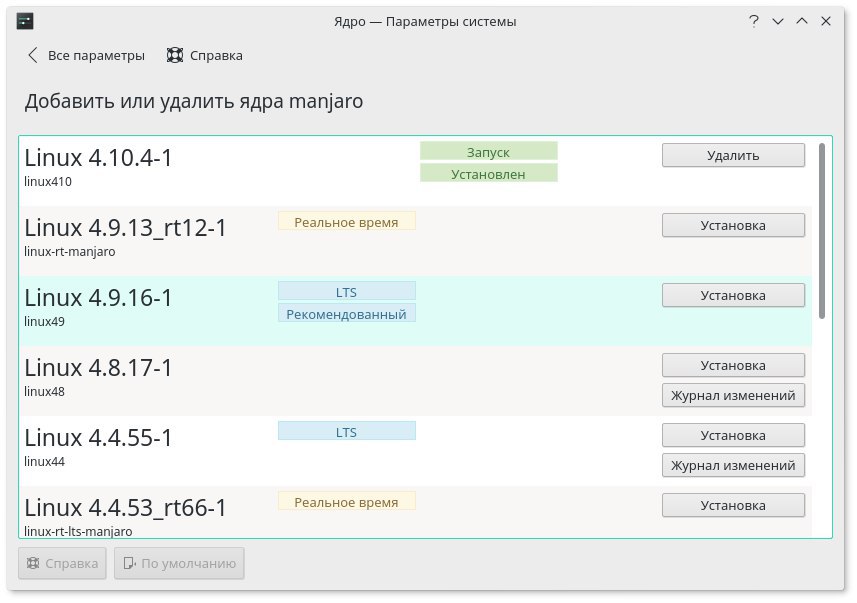Open Журнал изменений for Linux 4.8.17-1

point(733,395)
